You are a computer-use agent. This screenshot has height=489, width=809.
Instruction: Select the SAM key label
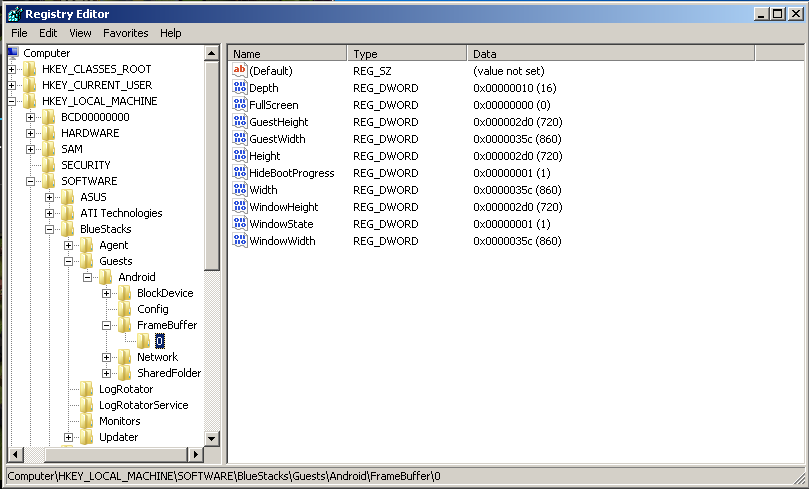72,149
